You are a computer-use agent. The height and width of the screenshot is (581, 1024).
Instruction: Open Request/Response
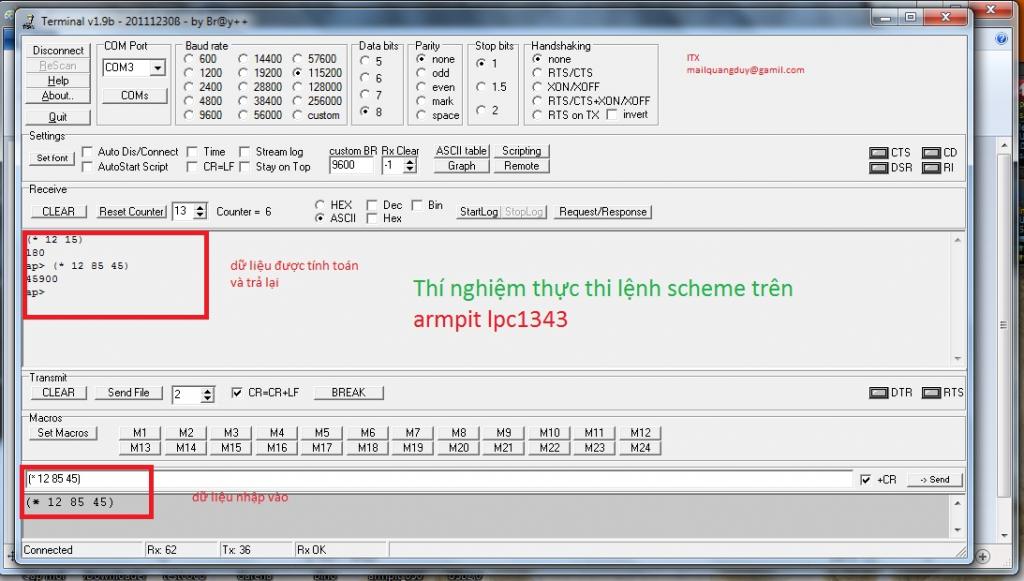(x=603, y=212)
